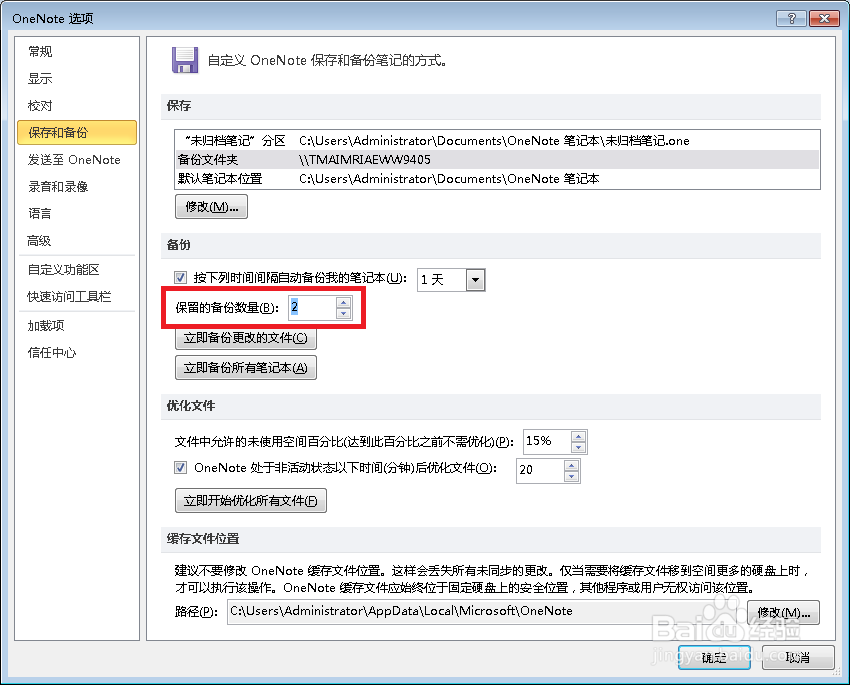
Task: Increase the number of backups to keep
Action: pos(344,302)
